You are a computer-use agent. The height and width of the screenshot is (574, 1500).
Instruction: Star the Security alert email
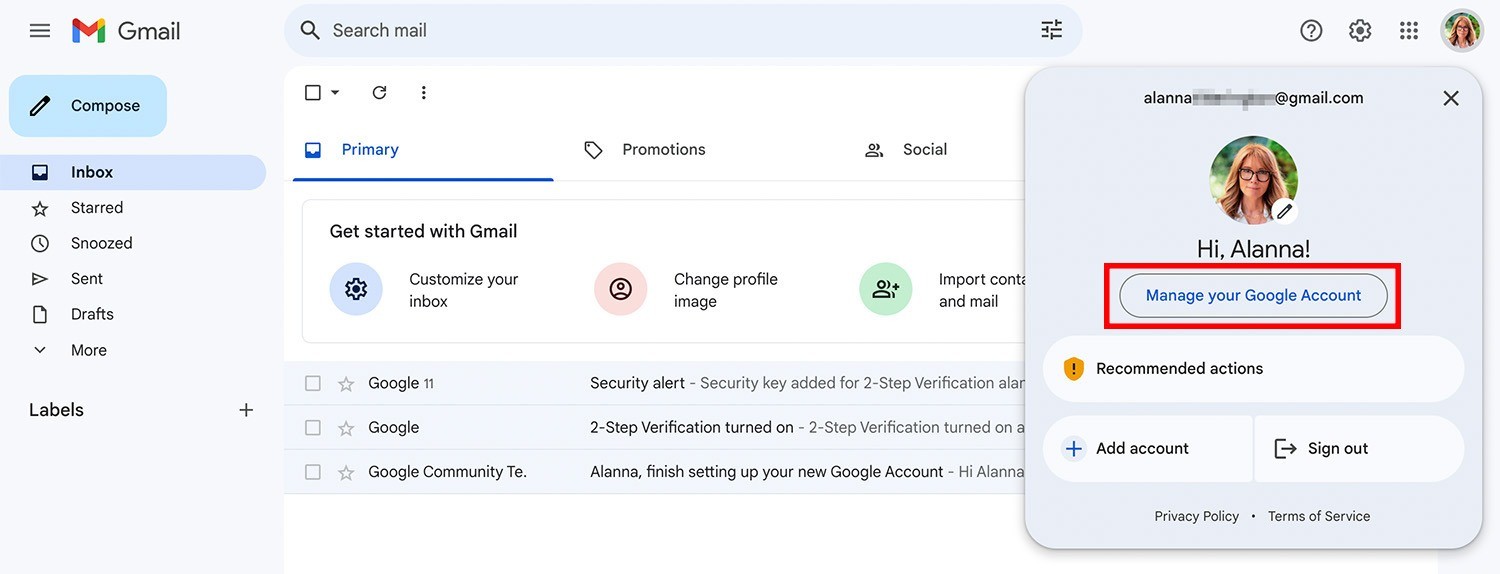346,384
